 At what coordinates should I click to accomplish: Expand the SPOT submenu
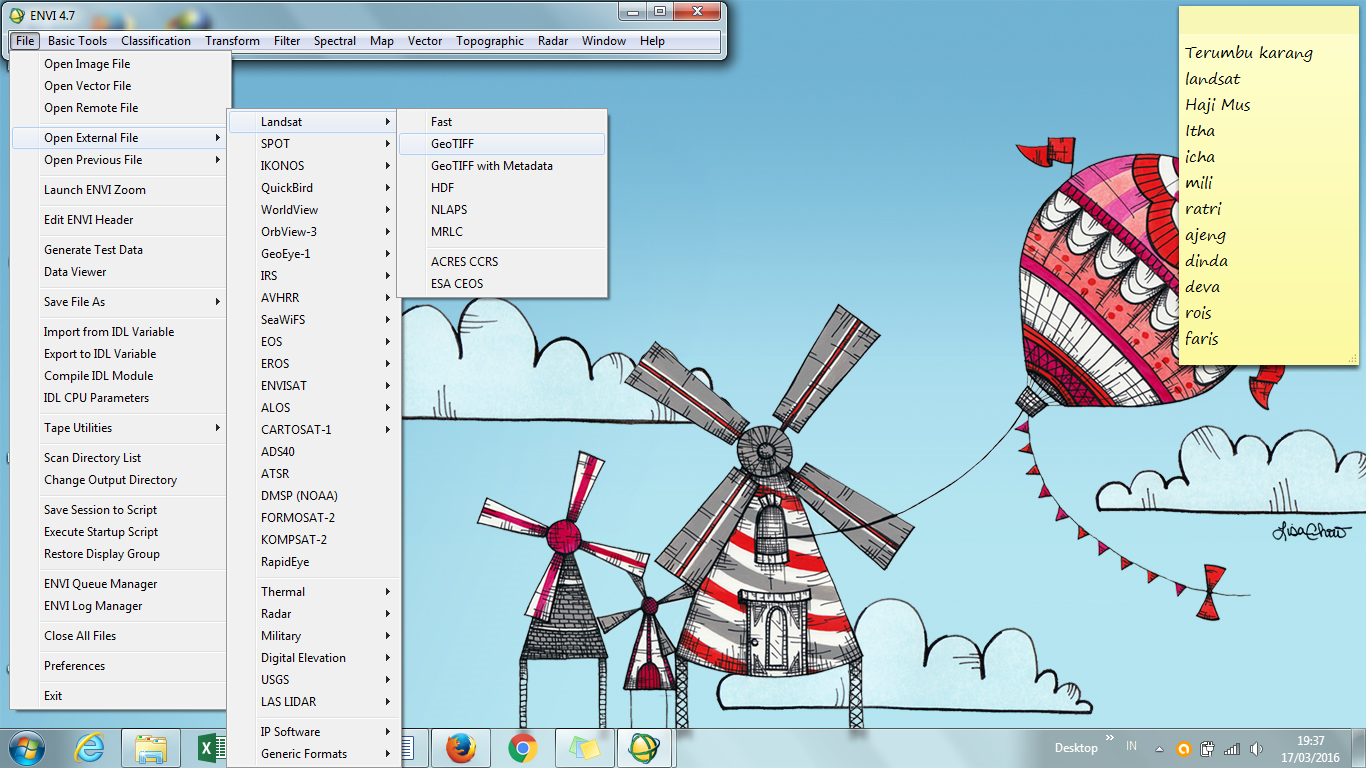point(314,144)
